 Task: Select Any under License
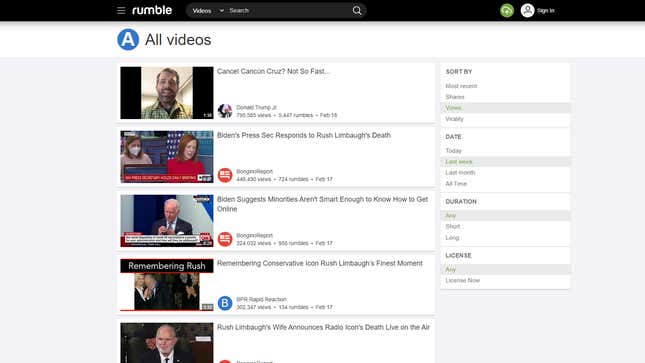coord(505,270)
